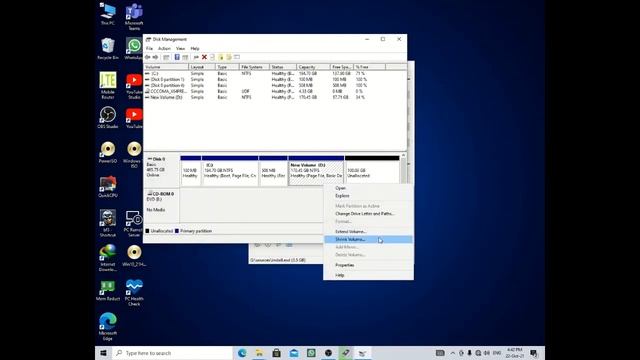Select the Mobile Router LTE desktop icon
The image size is (640, 360).
(x=108, y=85)
